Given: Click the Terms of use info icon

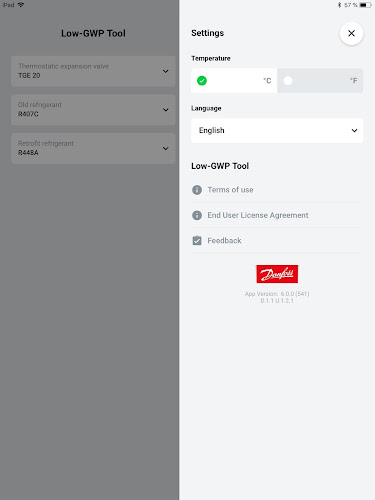Looking at the screenshot, I should click(x=197, y=190).
